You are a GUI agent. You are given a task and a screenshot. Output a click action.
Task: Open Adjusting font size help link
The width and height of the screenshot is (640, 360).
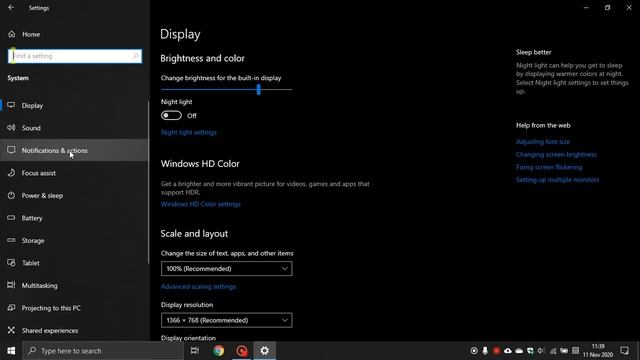tap(543, 142)
